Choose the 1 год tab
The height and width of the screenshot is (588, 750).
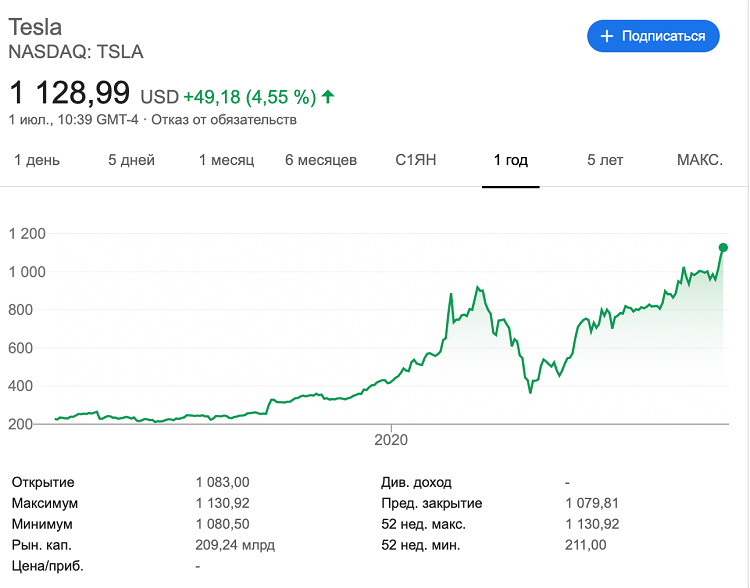pyautogui.click(x=511, y=160)
